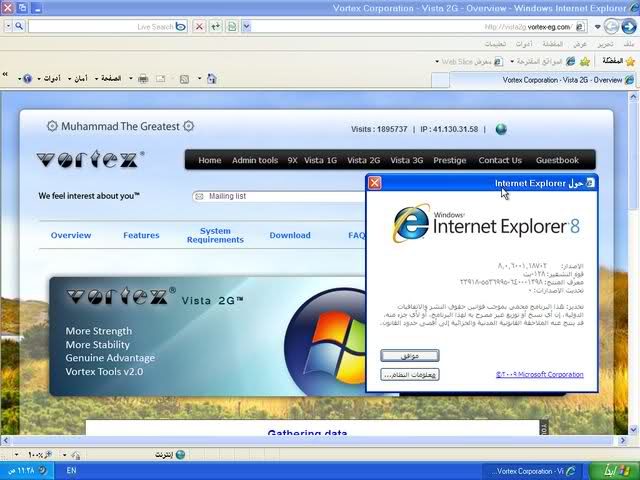This screenshot has width=640, height=480.
Task: Click the globe icon next to IP address
Action: pos(501,129)
